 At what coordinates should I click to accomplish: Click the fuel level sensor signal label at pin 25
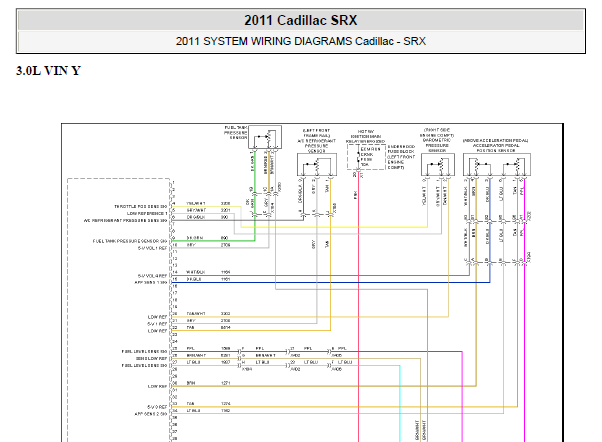pos(144,352)
